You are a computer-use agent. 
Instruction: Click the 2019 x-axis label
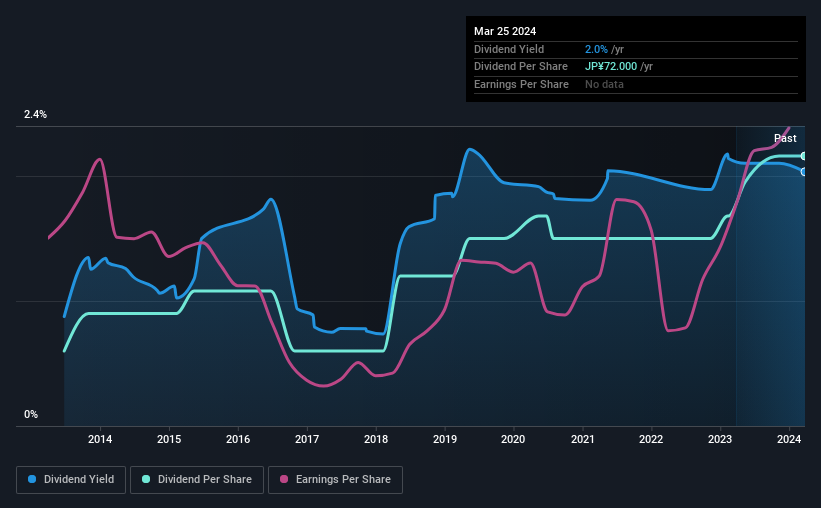coord(445,439)
